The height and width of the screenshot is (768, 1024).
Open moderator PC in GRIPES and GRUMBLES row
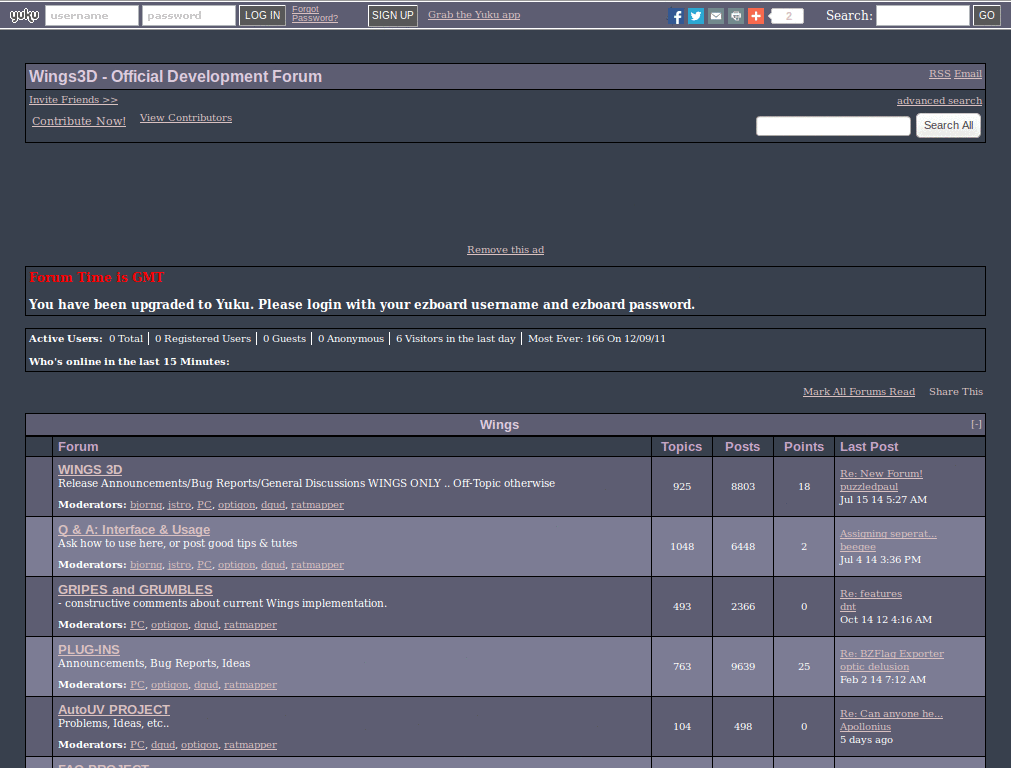click(x=137, y=625)
